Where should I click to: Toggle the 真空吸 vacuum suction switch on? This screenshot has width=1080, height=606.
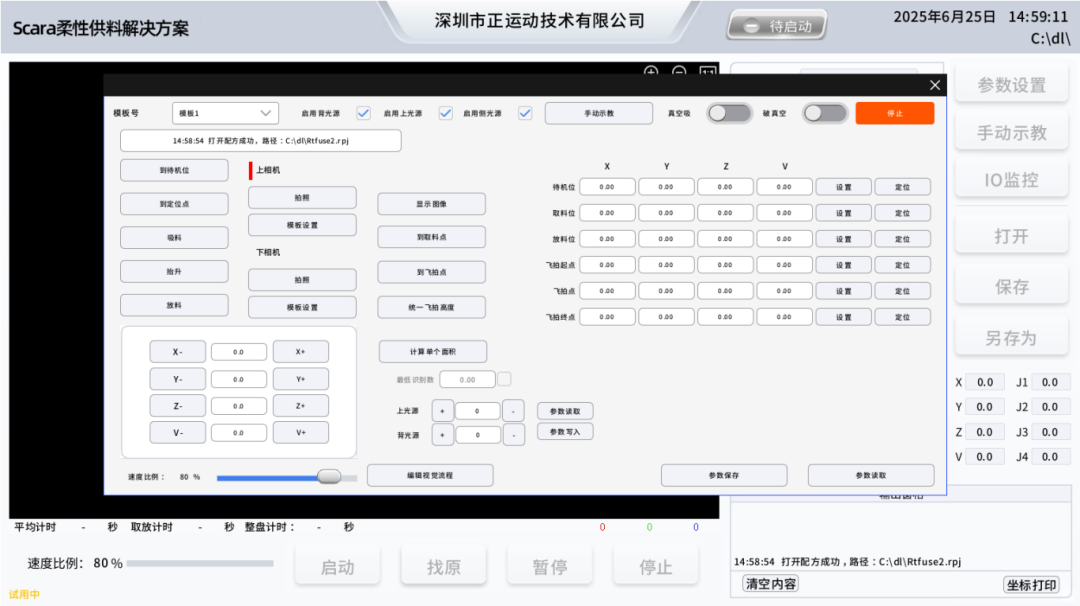pyautogui.click(x=729, y=113)
